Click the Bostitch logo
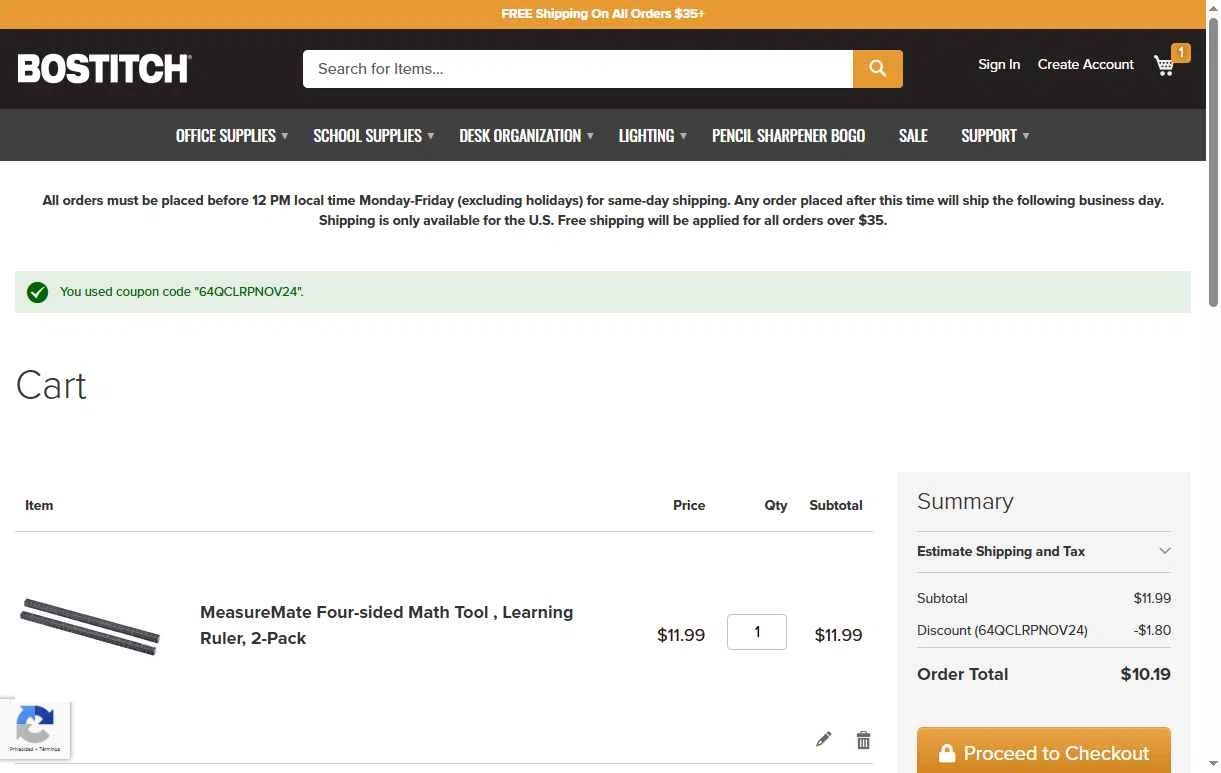 click(x=104, y=68)
